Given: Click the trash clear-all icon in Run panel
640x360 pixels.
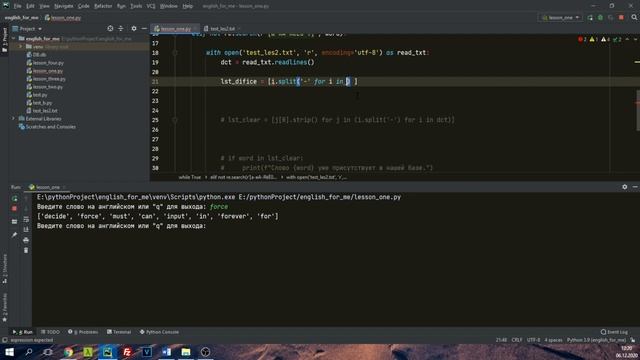Looking at the screenshot, I should 26,250.
